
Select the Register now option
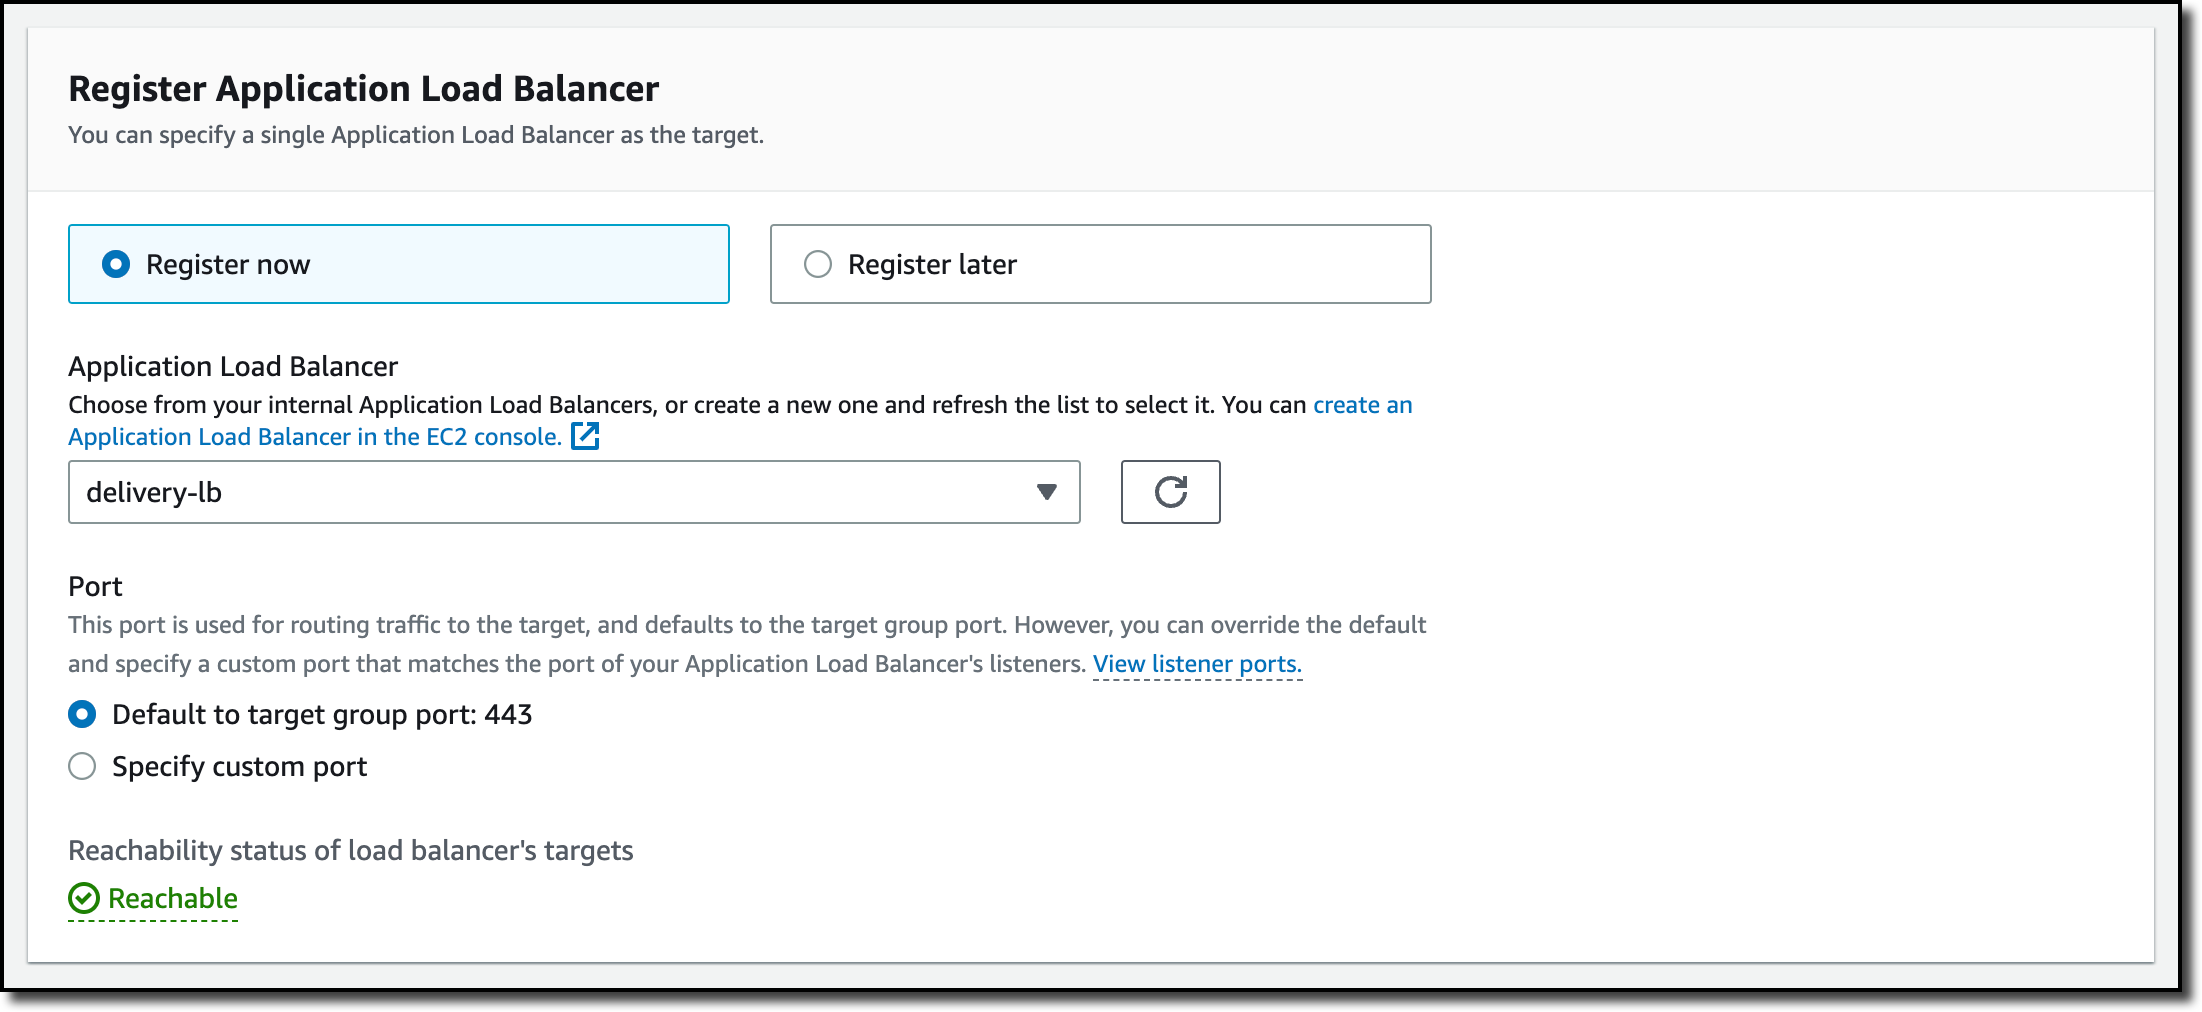tap(398, 264)
